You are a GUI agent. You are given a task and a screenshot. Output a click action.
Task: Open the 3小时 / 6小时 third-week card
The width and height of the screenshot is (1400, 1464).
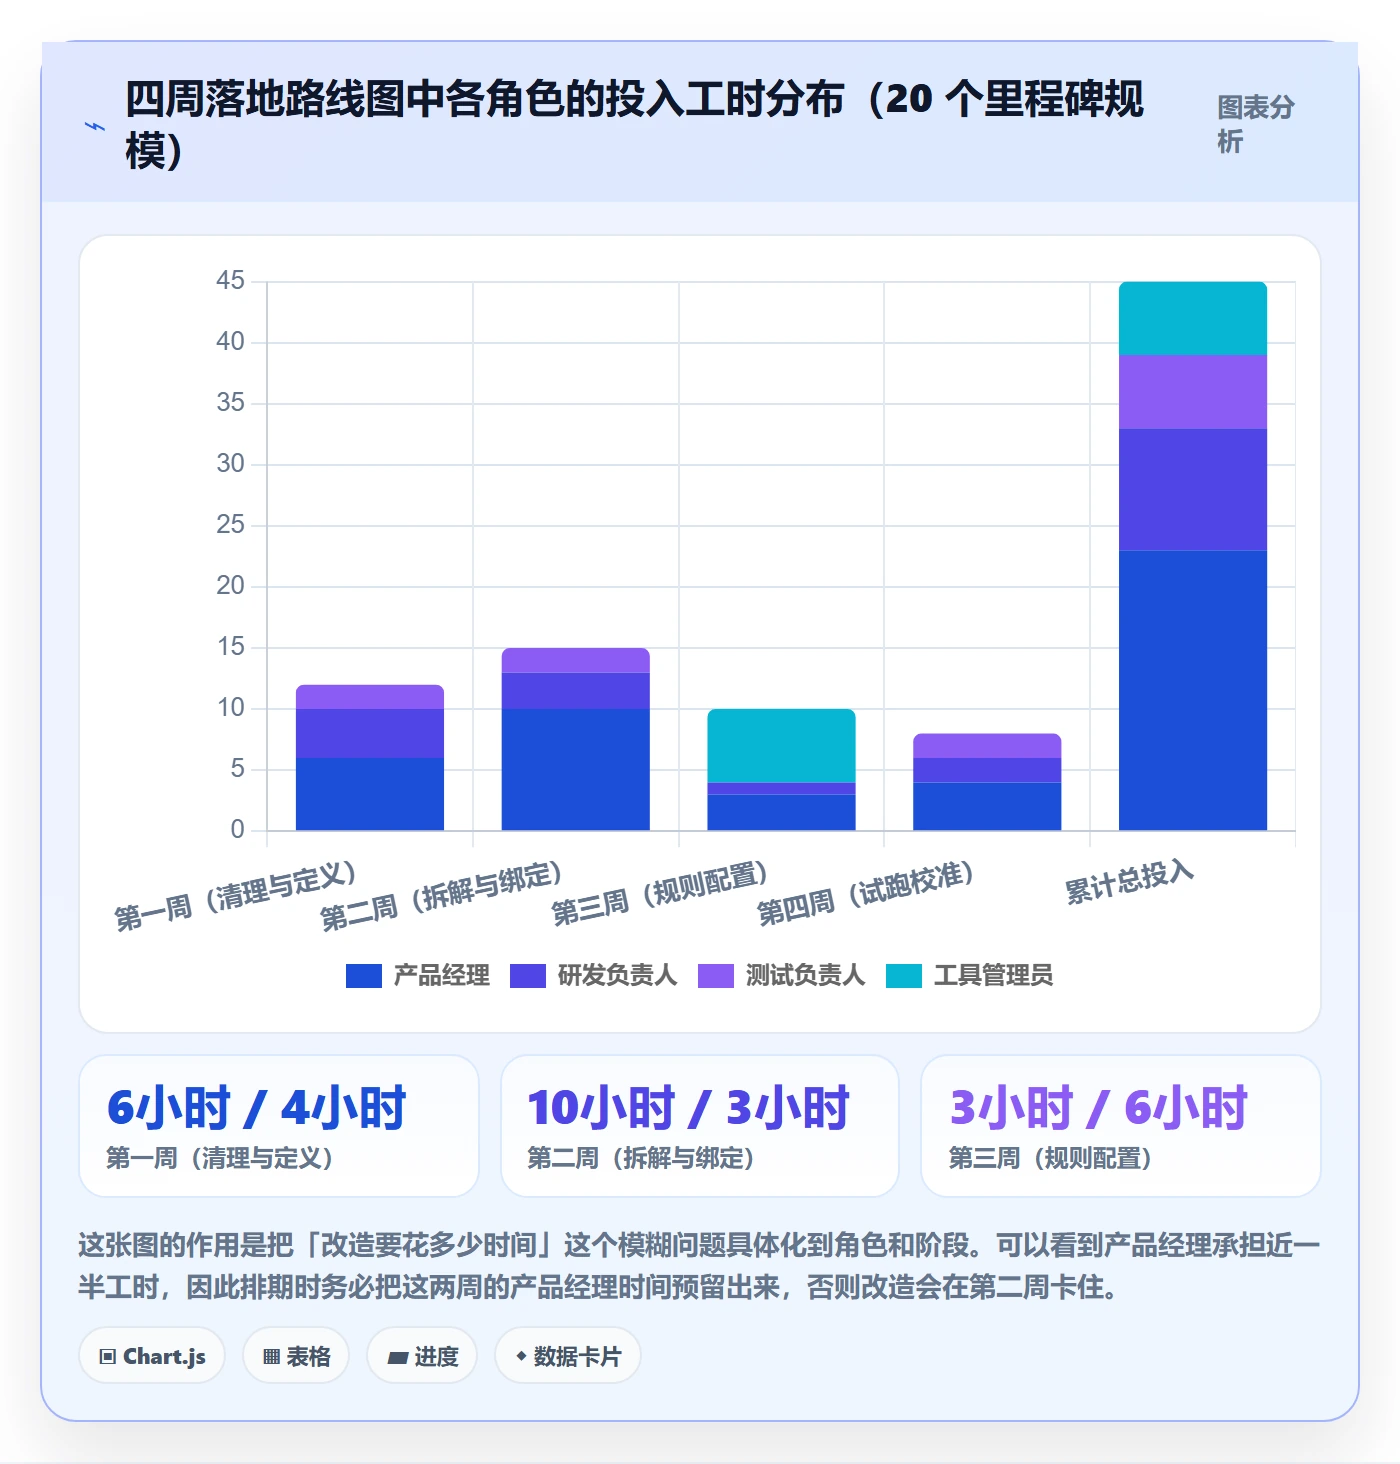(1121, 1126)
